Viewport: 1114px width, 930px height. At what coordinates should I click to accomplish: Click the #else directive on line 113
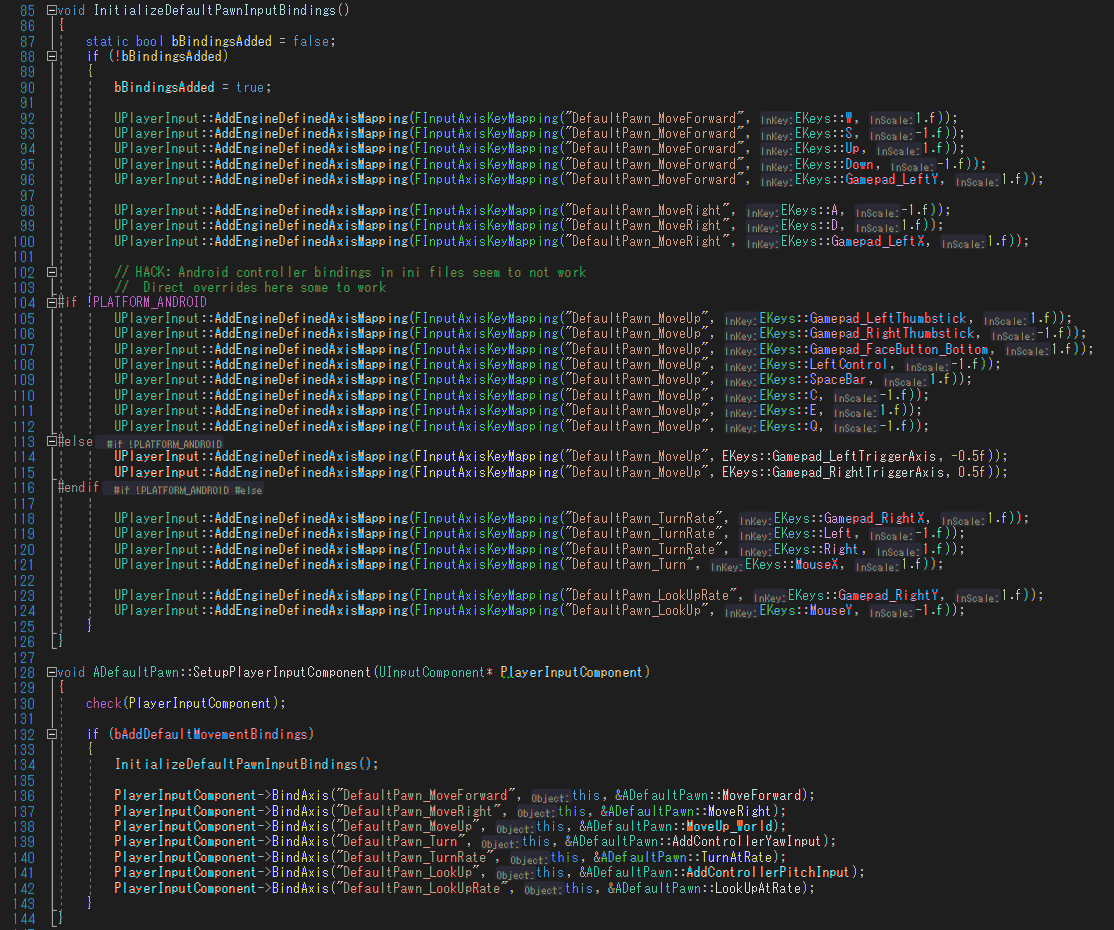pyautogui.click(x=75, y=441)
